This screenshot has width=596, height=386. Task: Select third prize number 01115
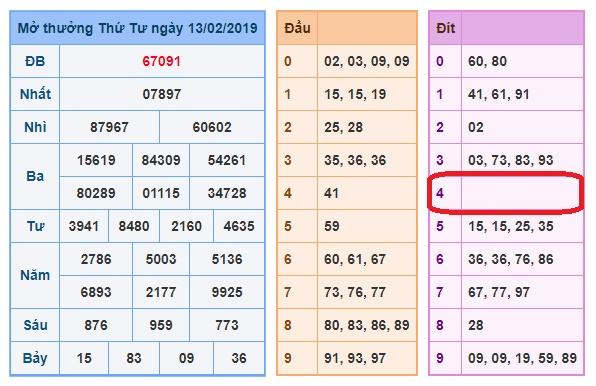tap(161, 193)
